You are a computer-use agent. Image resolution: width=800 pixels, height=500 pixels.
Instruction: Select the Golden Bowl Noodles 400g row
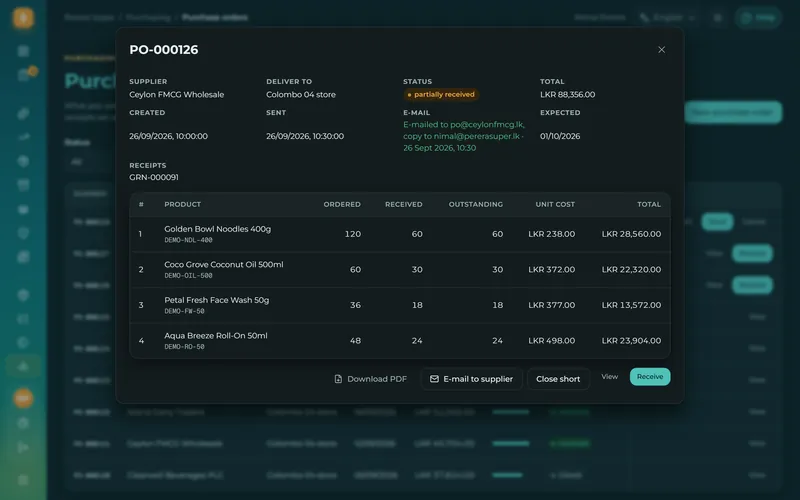coord(400,234)
